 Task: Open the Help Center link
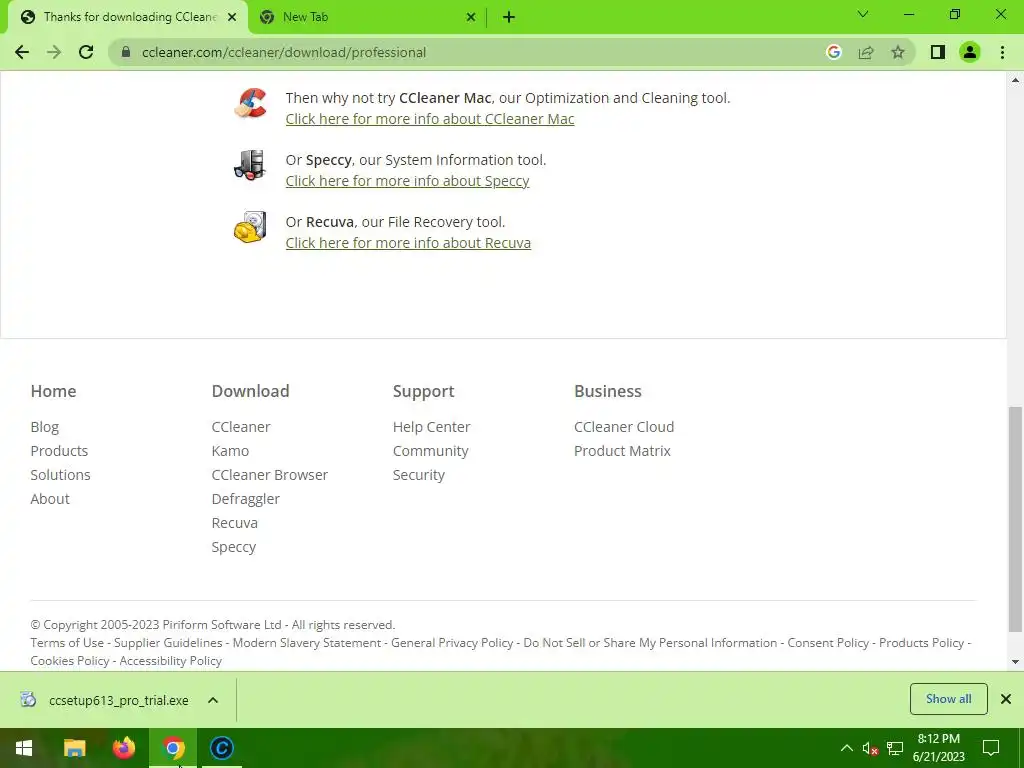(x=431, y=427)
